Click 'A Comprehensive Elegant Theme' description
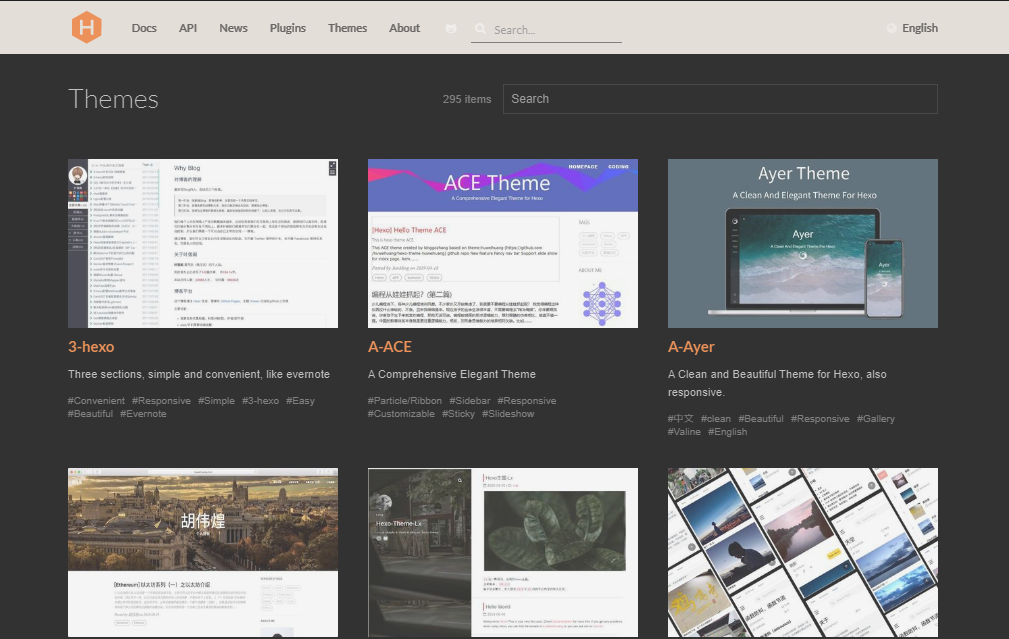Screen dimensions: 1009x639 click(452, 374)
